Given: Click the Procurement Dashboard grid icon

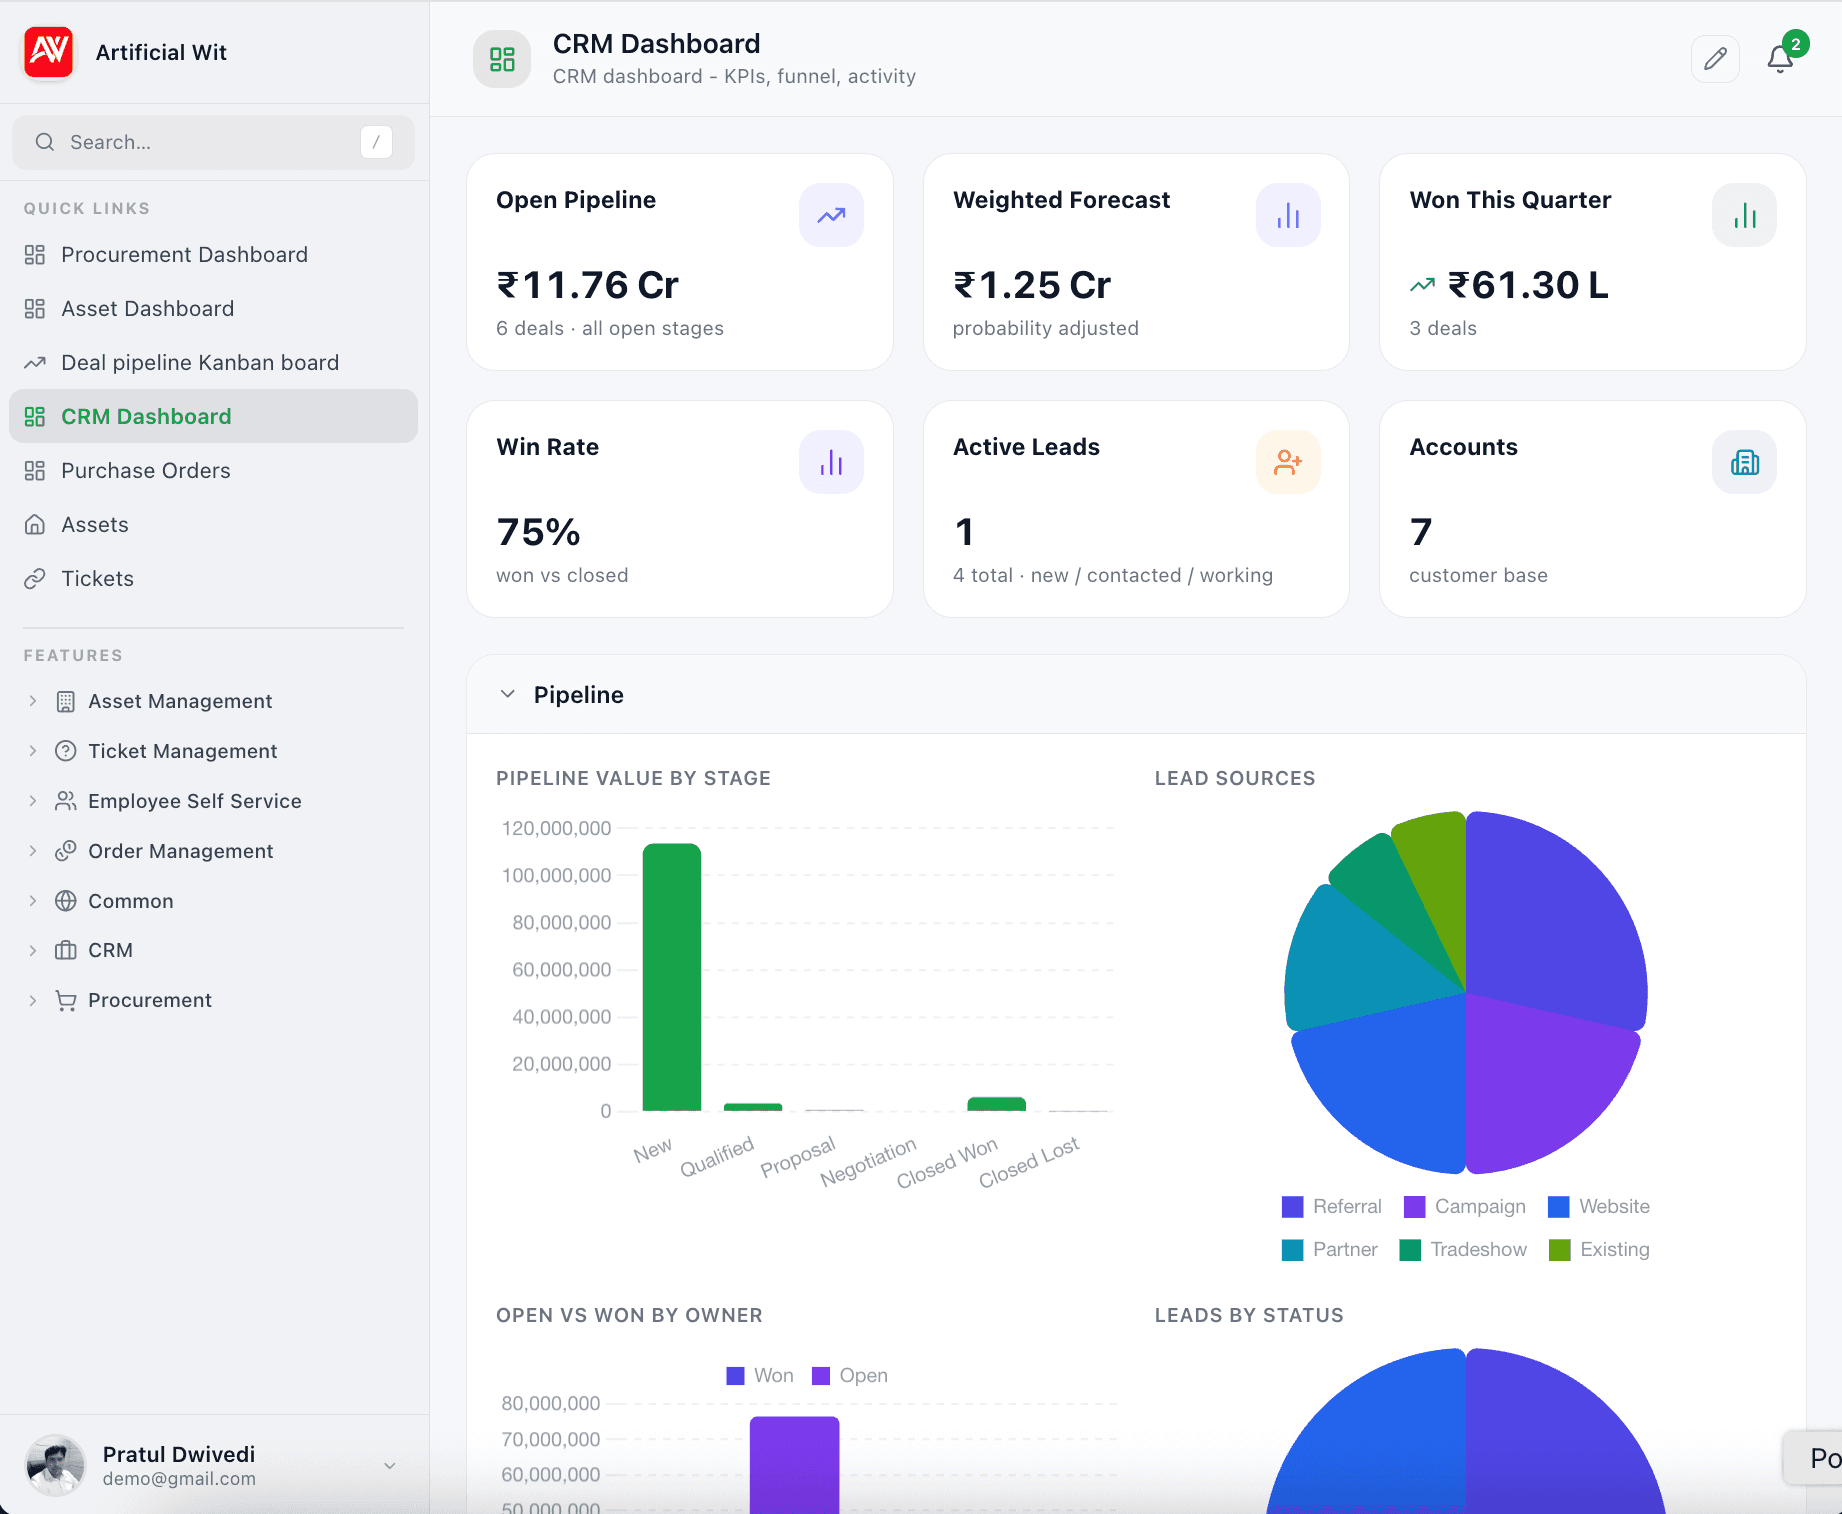Looking at the screenshot, I should click(35, 255).
